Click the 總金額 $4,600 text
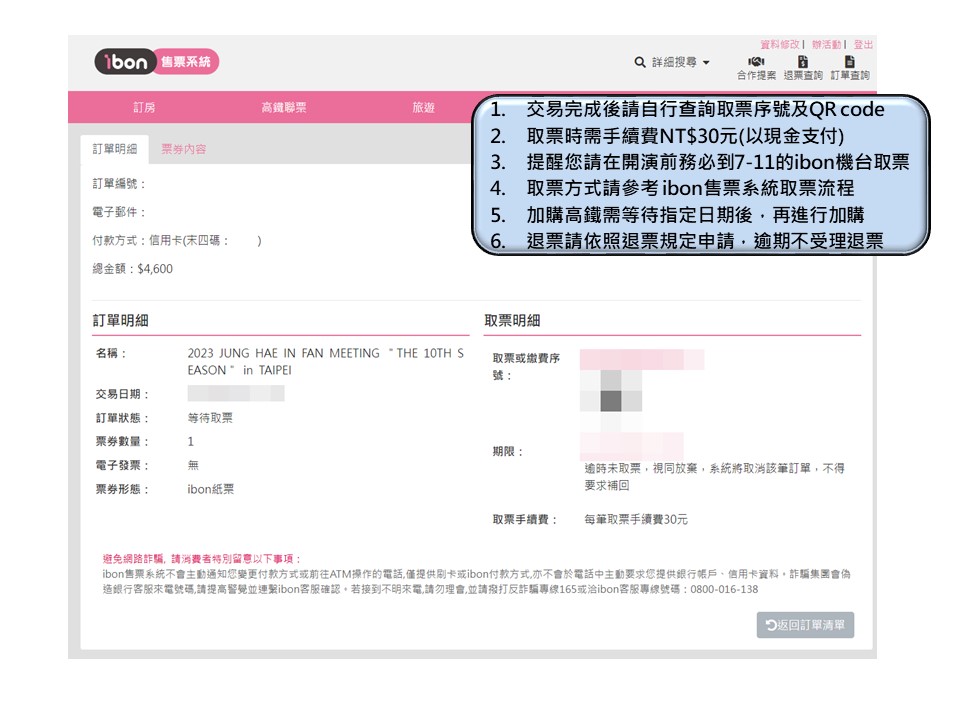960x720 pixels. (132, 268)
